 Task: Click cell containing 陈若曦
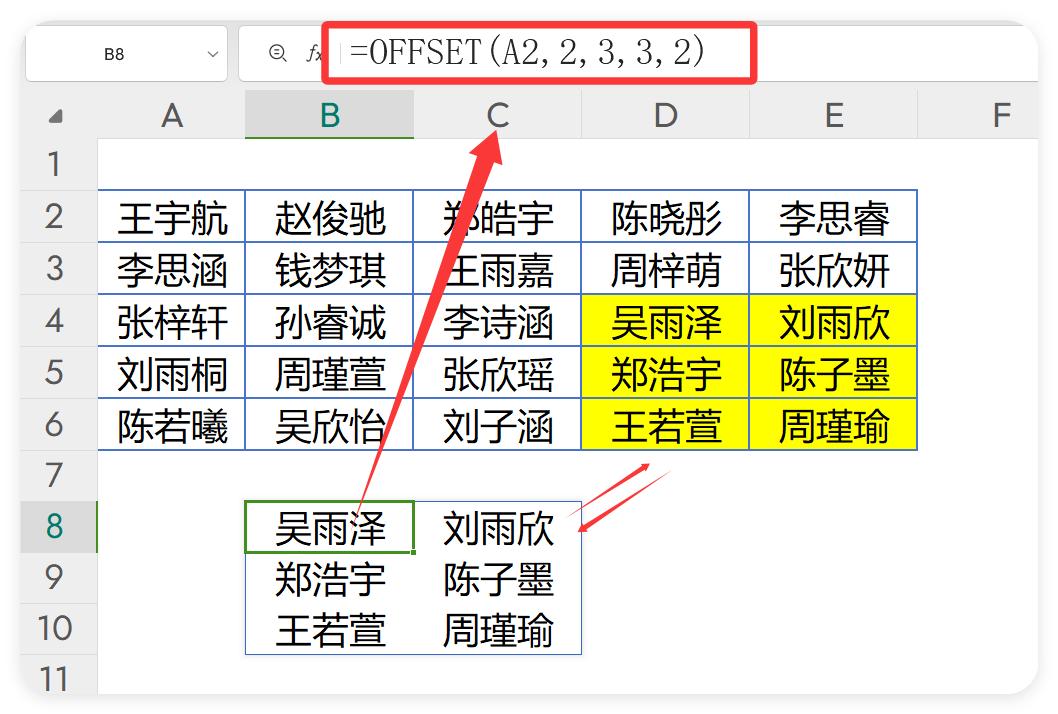(171, 424)
